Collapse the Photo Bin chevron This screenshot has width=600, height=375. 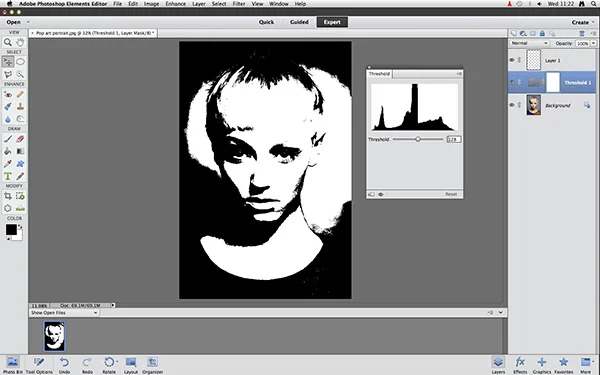coord(501,313)
